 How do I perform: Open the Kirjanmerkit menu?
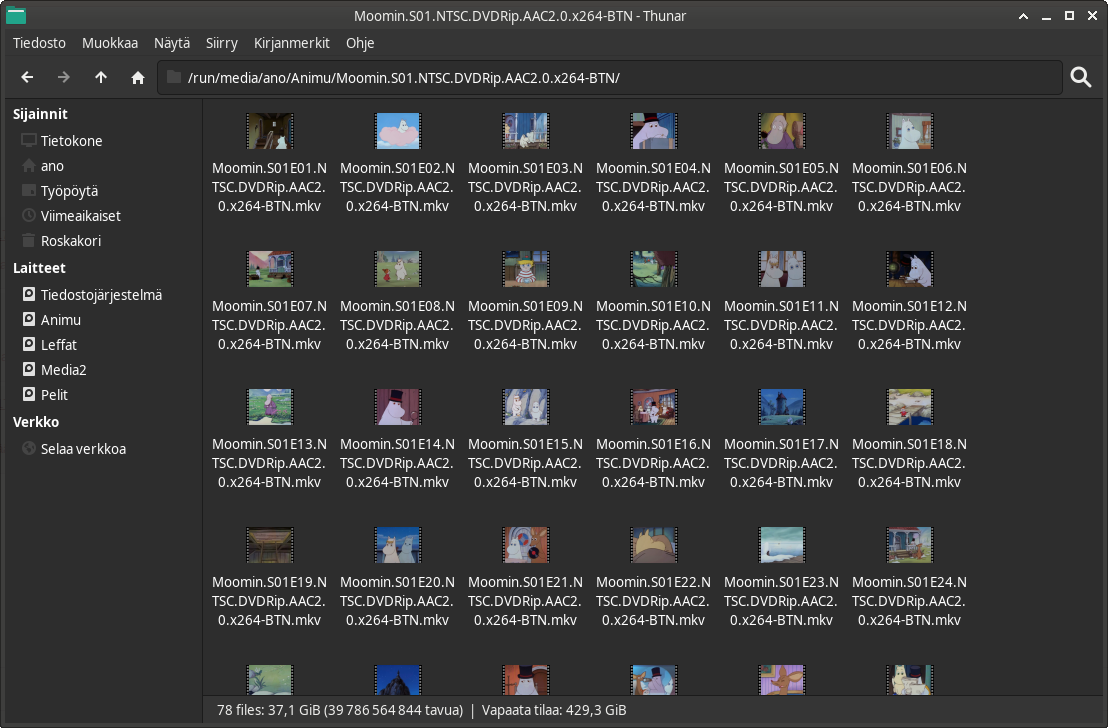292,43
